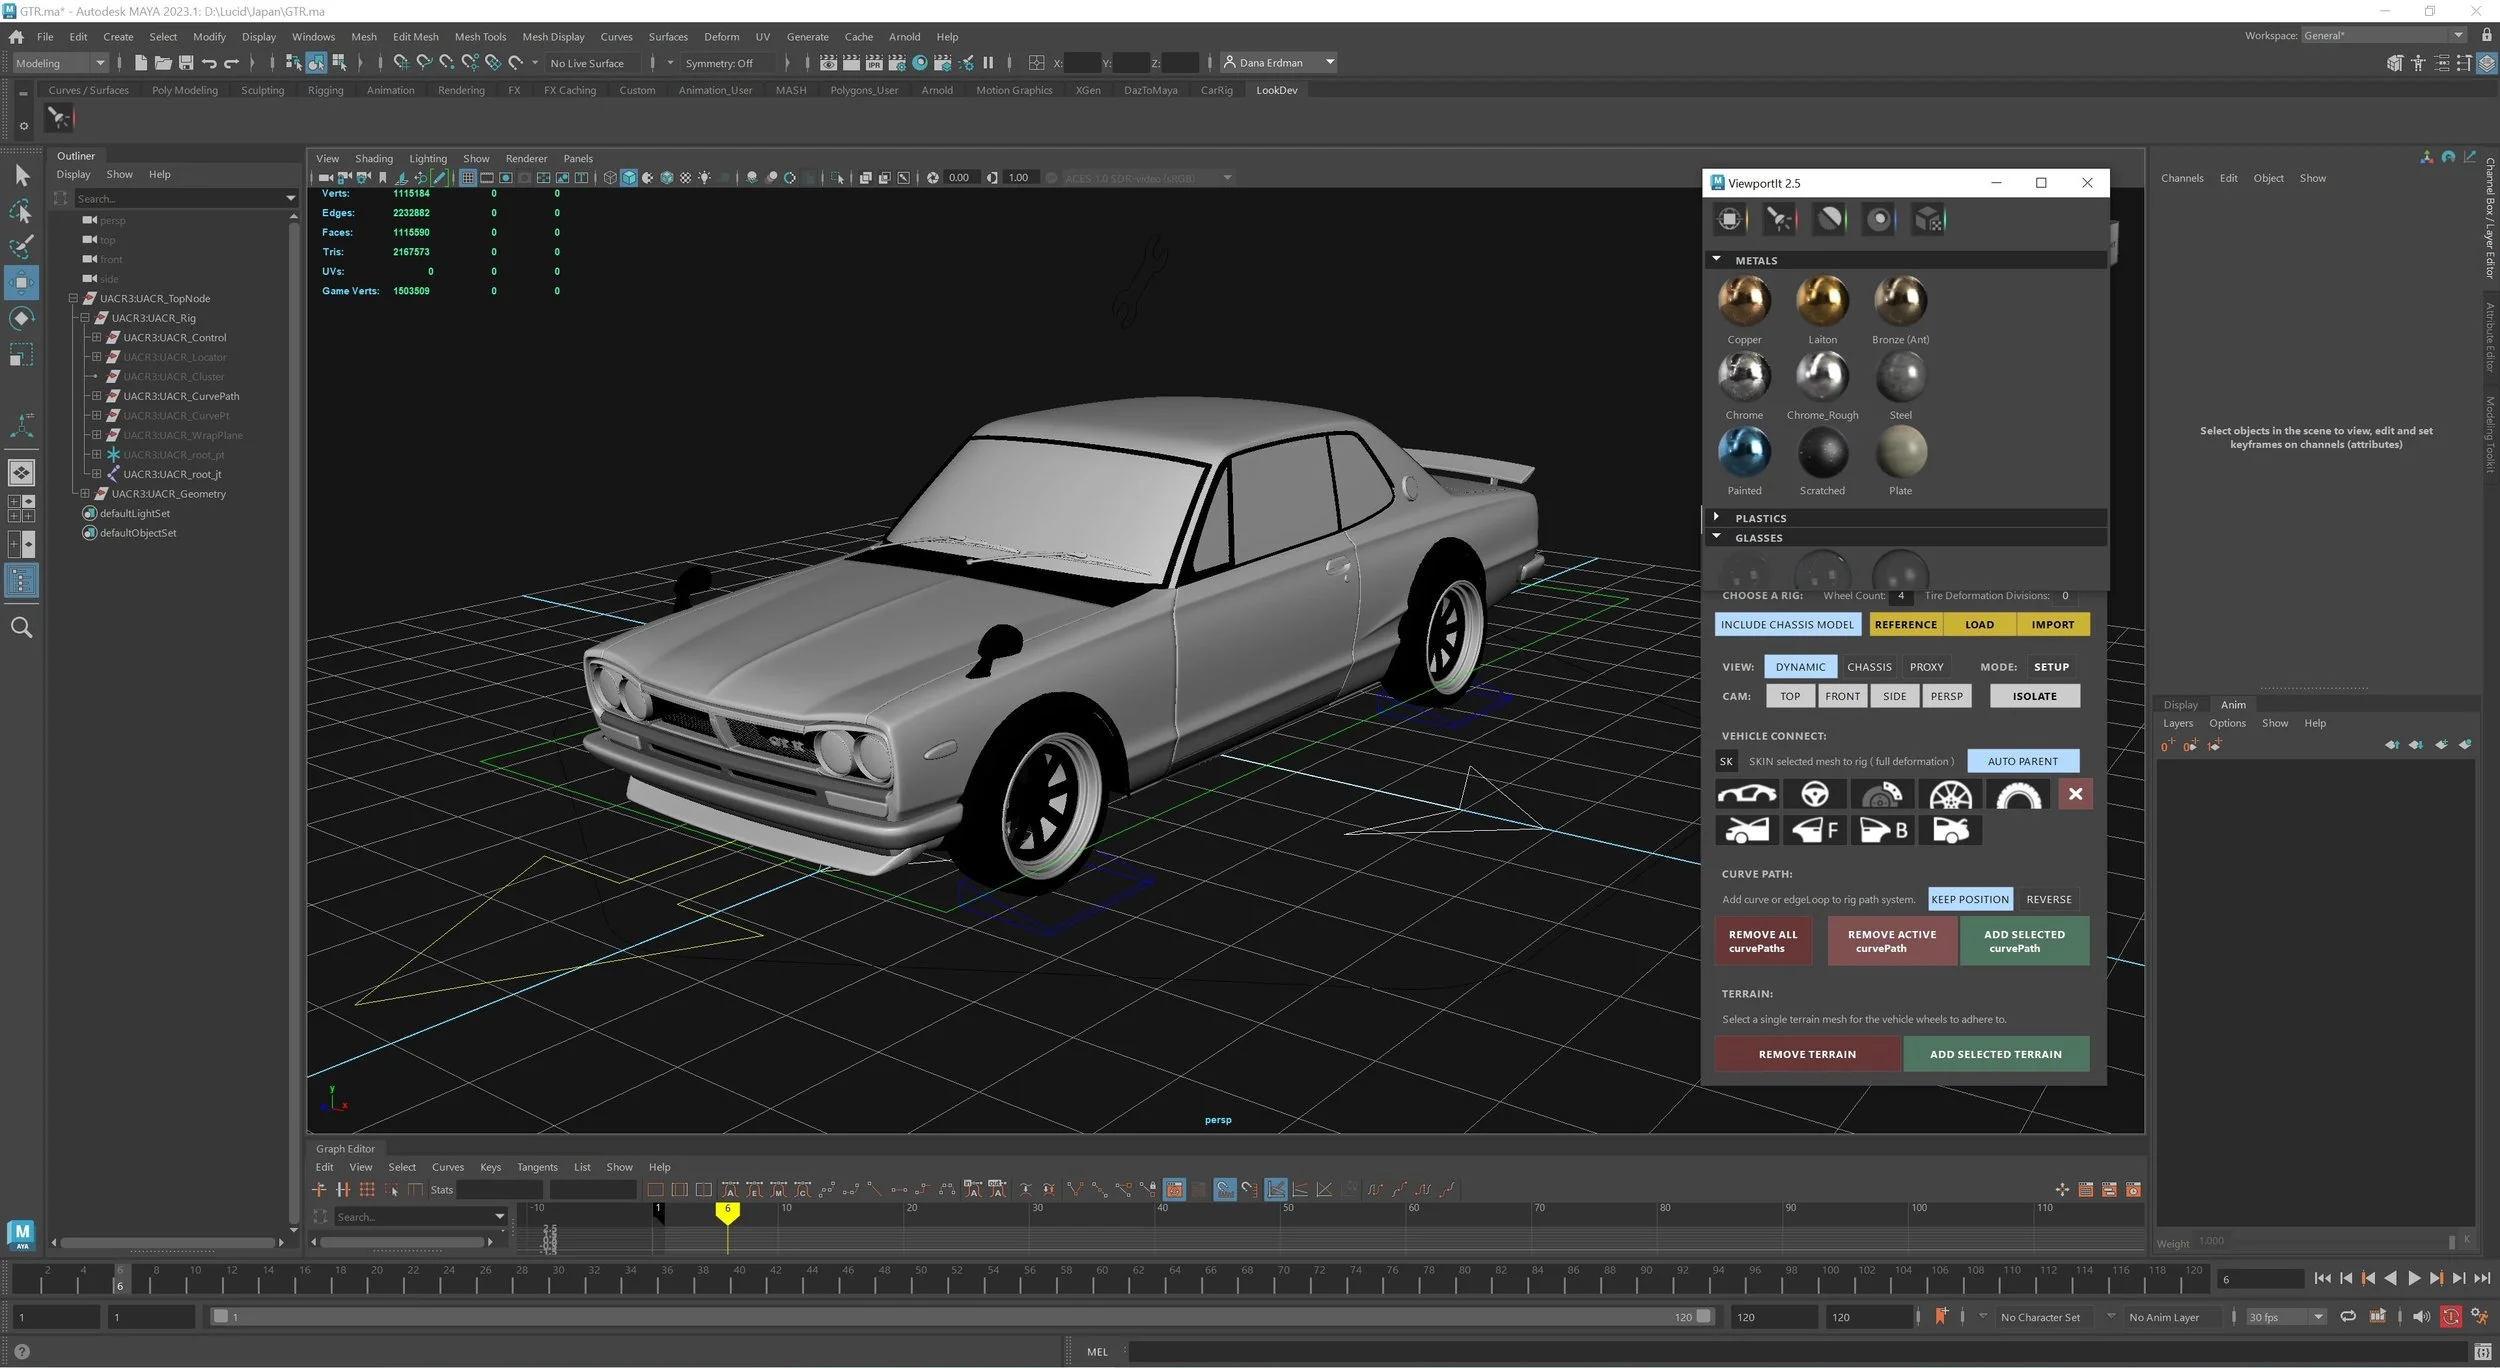Image resolution: width=2500 pixels, height=1368 pixels.
Task: Click the REMOVE ALL curvePaths button
Action: (1762, 942)
